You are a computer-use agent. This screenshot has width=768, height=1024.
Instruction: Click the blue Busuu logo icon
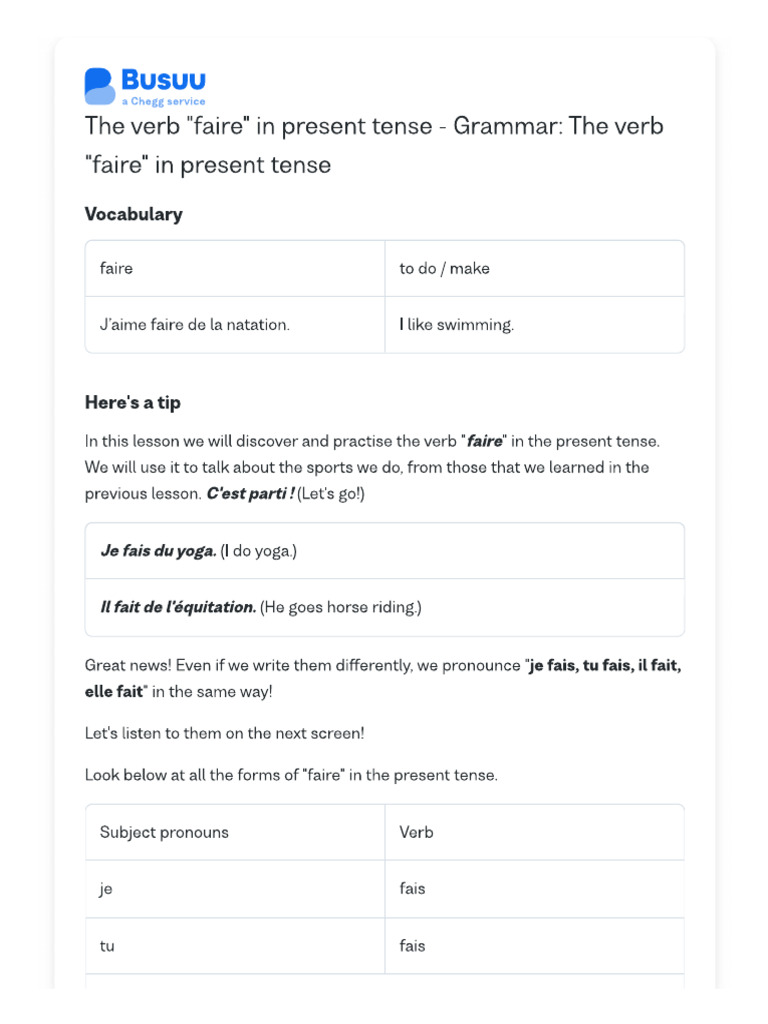(x=100, y=86)
